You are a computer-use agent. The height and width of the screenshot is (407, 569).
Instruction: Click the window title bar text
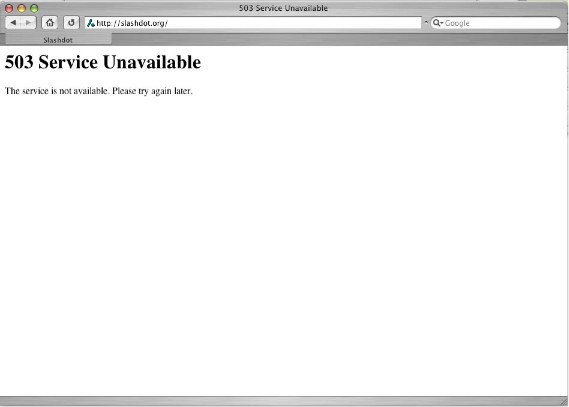coord(283,8)
